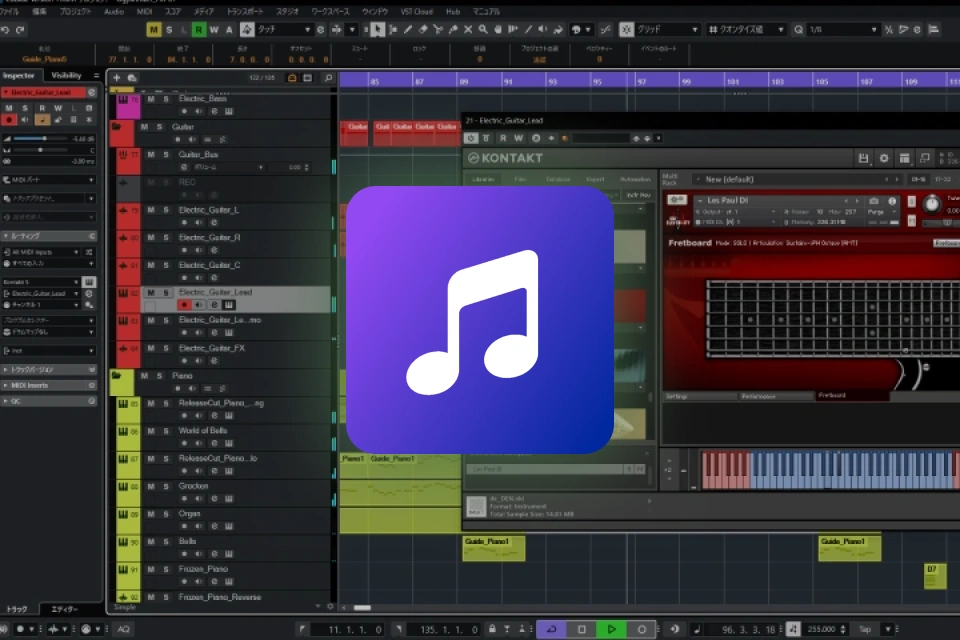960x640 pixels.
Task: Open the VST Cloud menu
Action: tap(416, 12)
